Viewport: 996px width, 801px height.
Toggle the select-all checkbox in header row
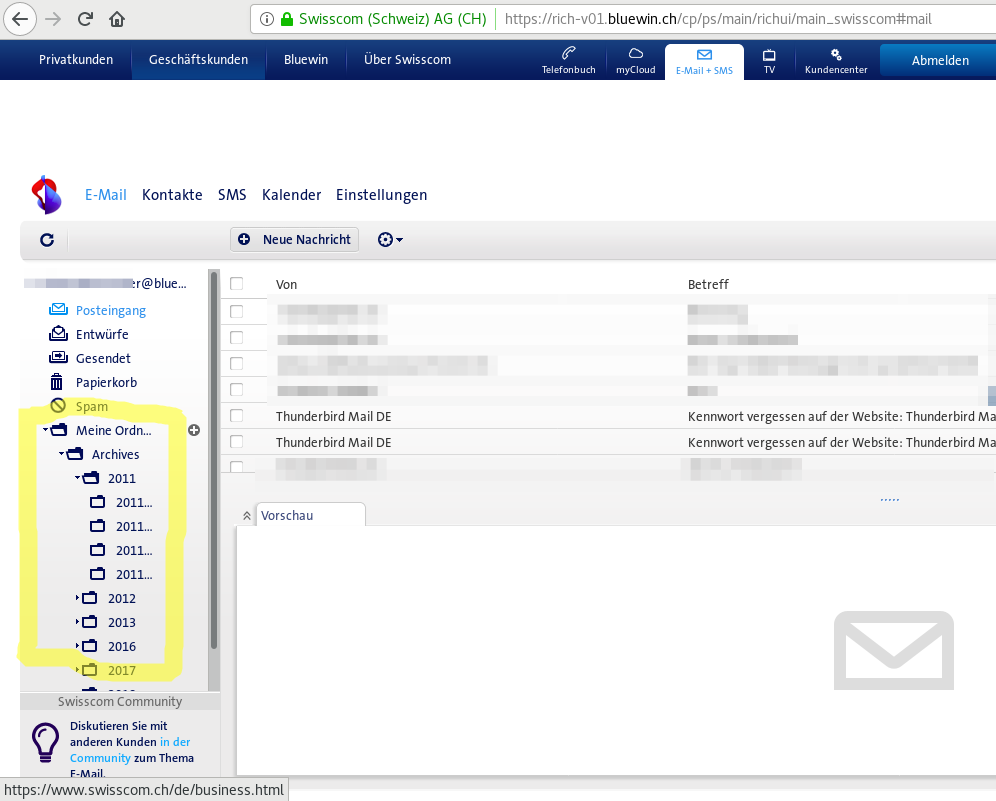click(237, 284)
